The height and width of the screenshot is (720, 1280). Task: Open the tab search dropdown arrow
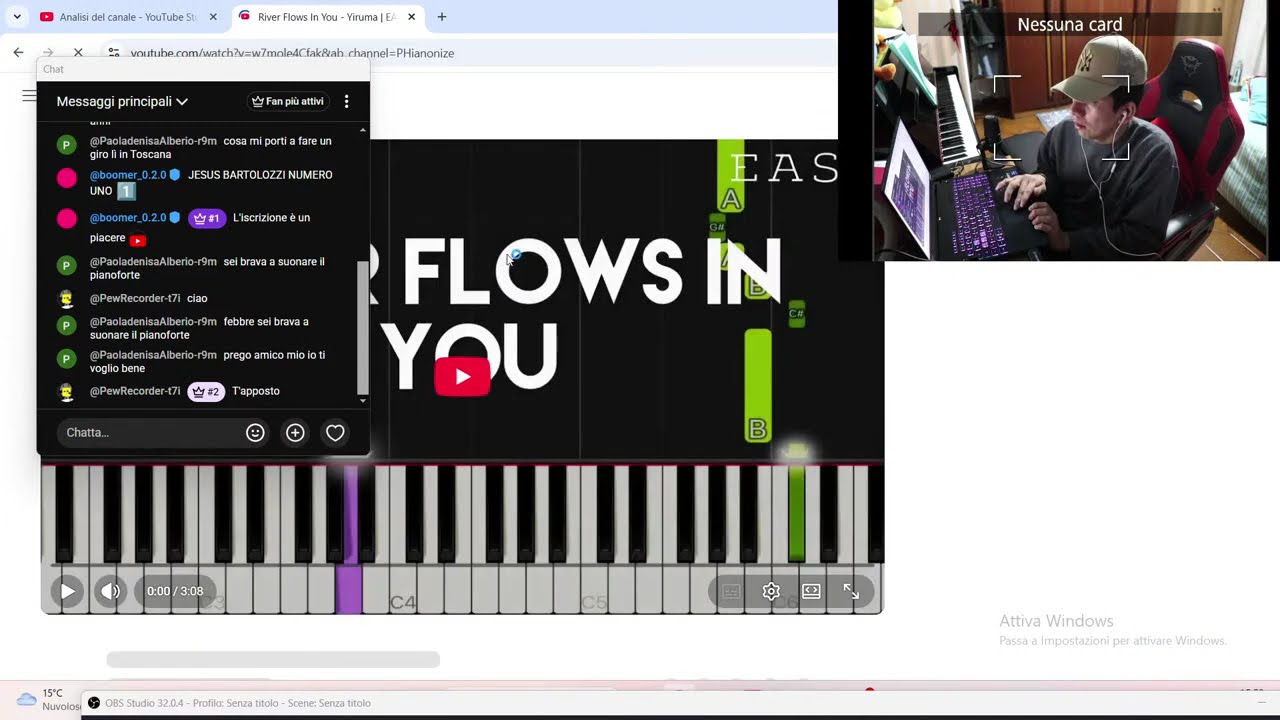coord(17,17)
